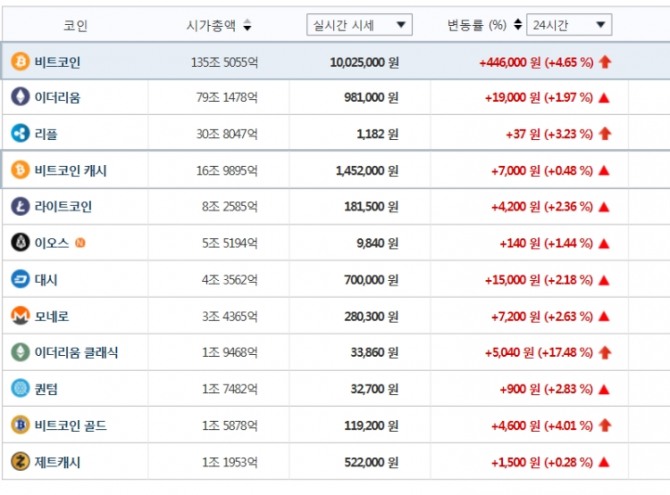Click the EOS (이오스) black icon
670x495 pixels.
coord(20,242)
